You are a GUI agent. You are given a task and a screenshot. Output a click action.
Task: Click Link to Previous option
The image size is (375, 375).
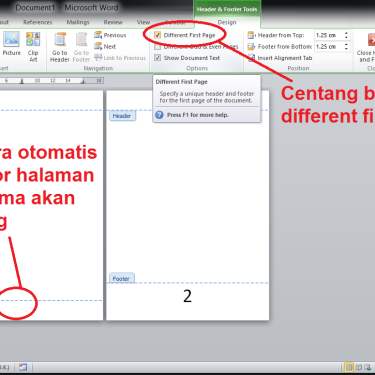coord(120,58)
